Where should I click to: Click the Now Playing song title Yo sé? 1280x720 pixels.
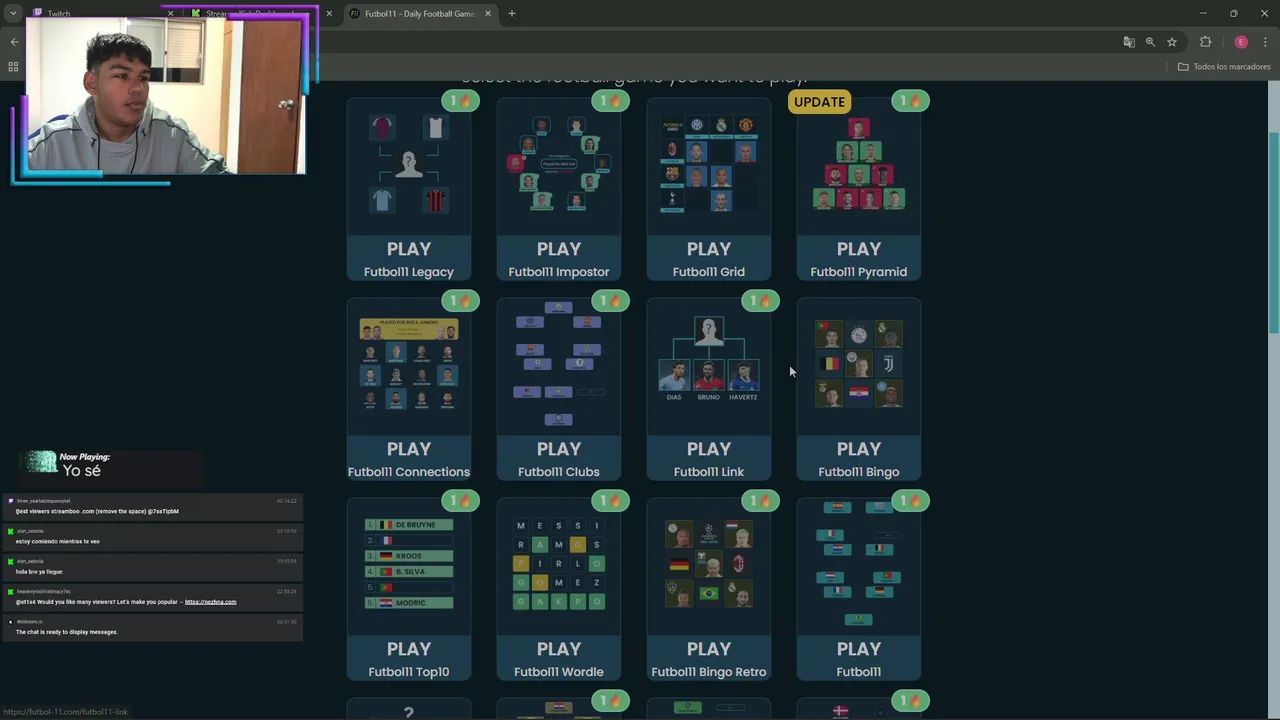(82, 471)
